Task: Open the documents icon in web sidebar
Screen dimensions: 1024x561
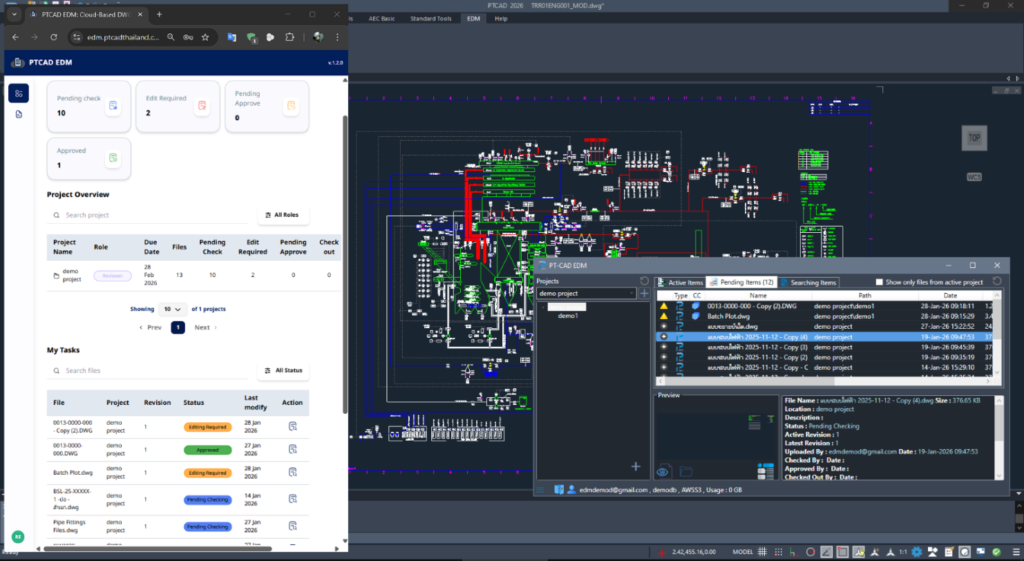Action: tap(19, 115)
